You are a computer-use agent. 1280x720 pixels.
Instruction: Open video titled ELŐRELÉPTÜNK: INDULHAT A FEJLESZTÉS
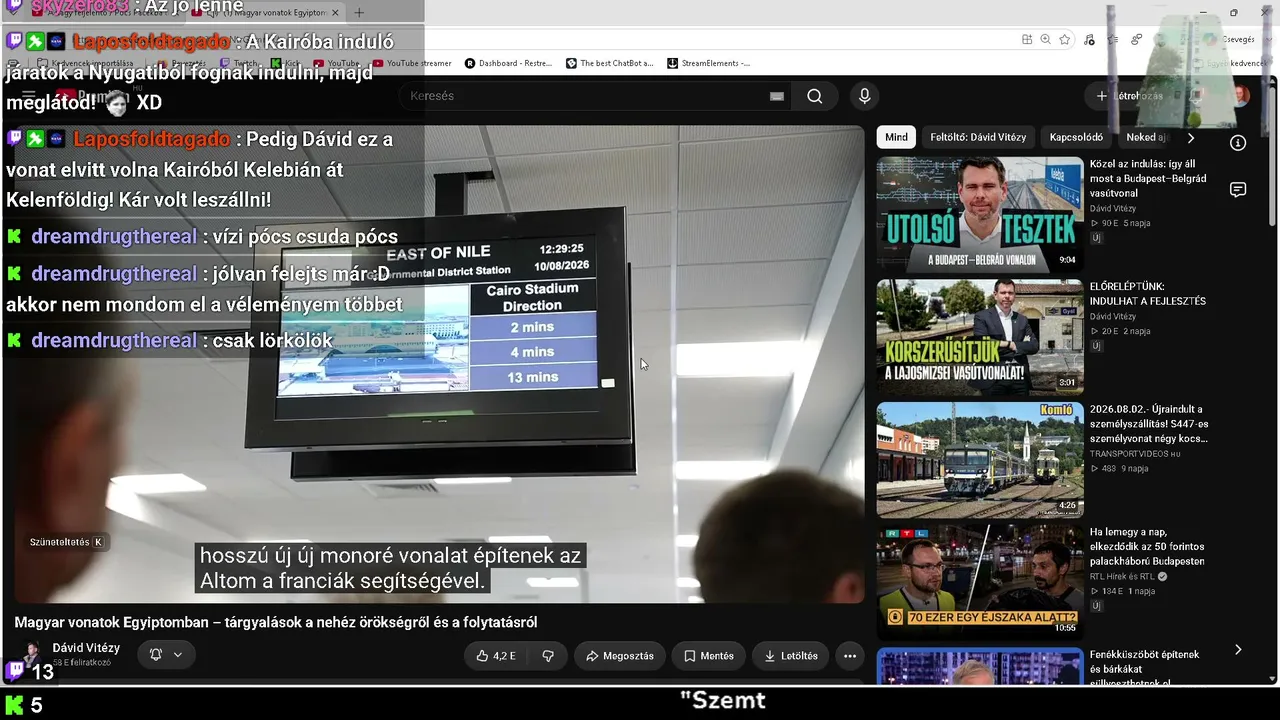pyautogui.click(x=1148, y=294)
